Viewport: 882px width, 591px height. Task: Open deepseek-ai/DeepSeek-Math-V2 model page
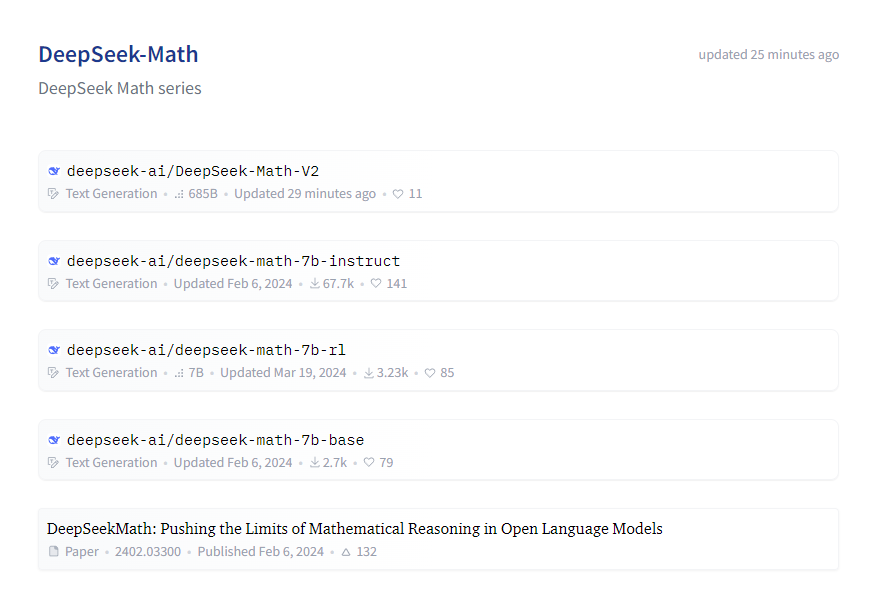pos(192,170)
